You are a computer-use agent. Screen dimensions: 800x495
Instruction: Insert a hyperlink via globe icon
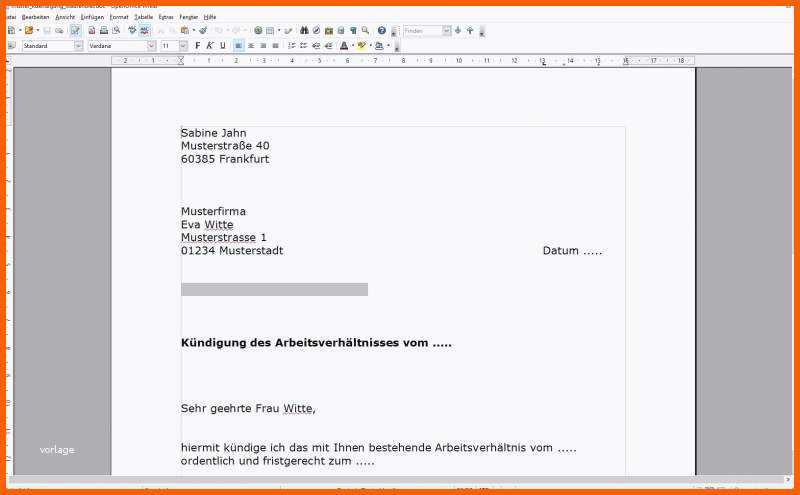tap(258, 31)
